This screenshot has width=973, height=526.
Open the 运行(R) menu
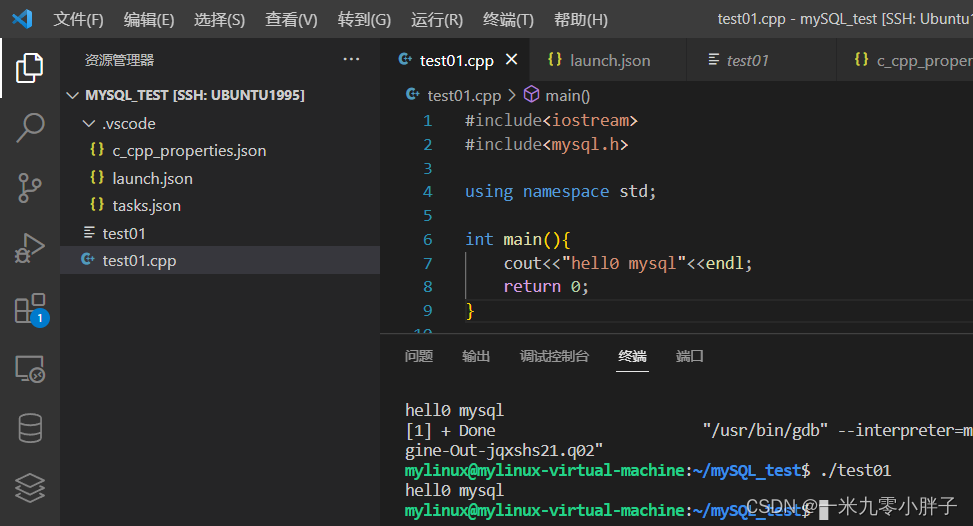[x=437, y=20]
